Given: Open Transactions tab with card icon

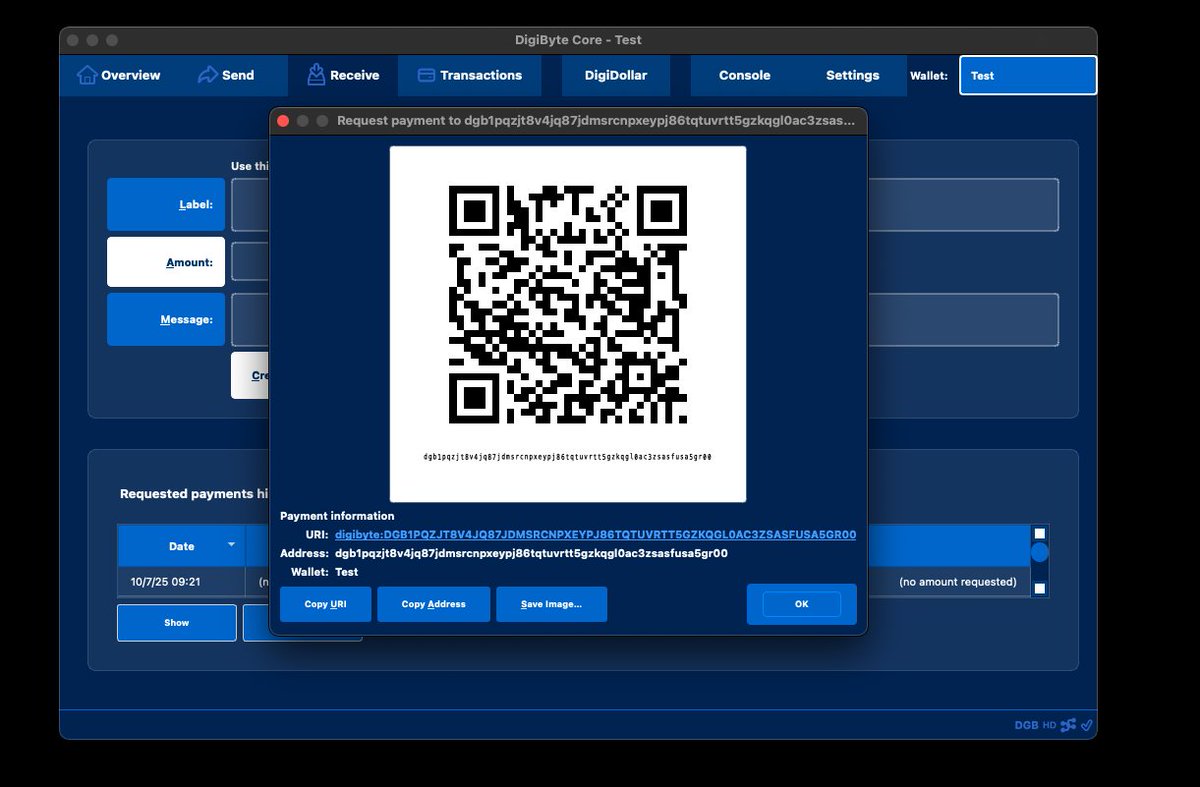Looking at the screenshot, I should 469,75.
